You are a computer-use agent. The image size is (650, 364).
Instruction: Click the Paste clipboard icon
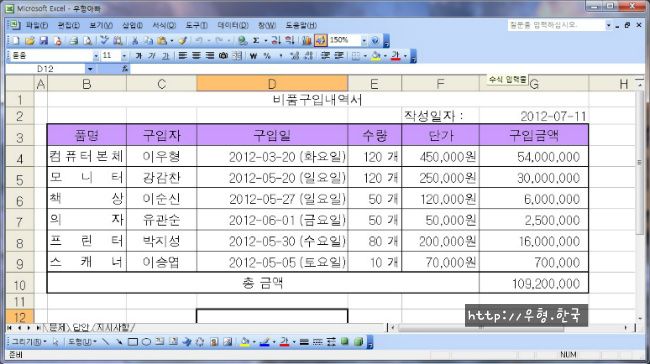pos(161,41)
